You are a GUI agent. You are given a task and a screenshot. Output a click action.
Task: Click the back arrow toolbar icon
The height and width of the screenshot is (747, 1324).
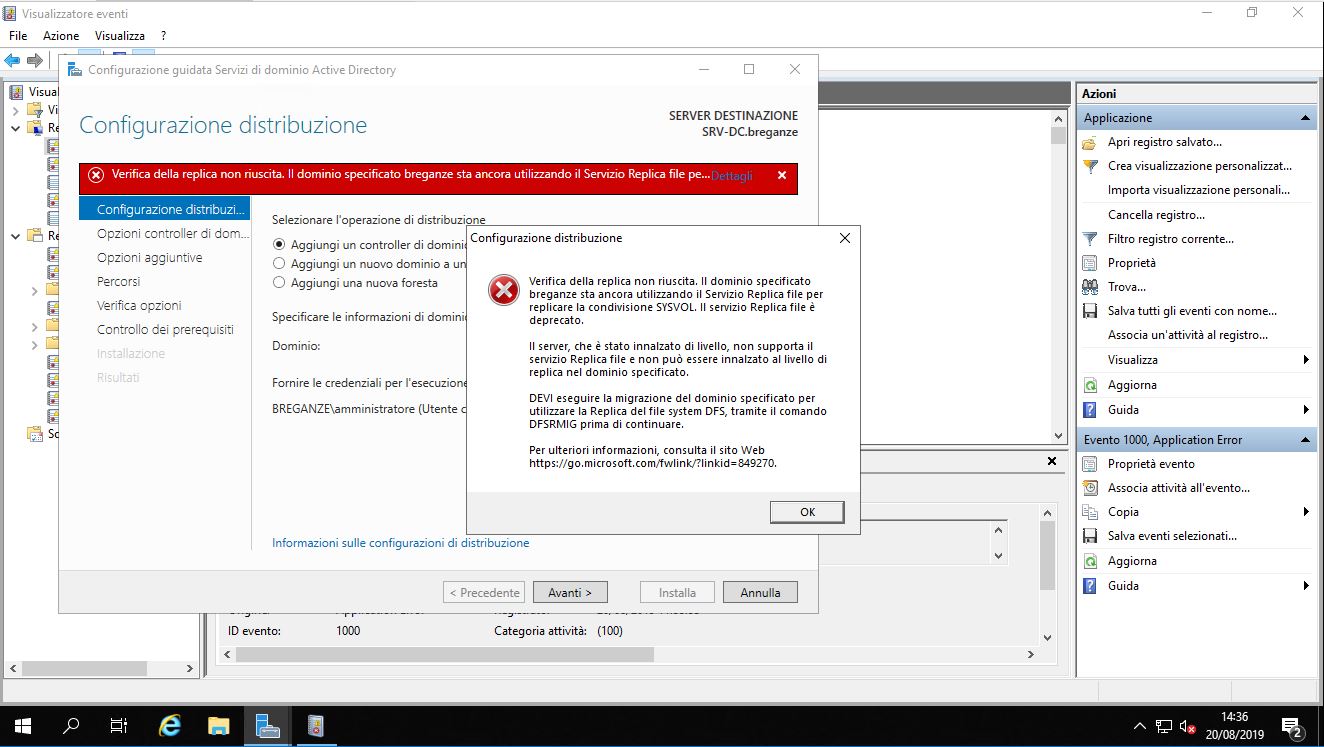13,60
